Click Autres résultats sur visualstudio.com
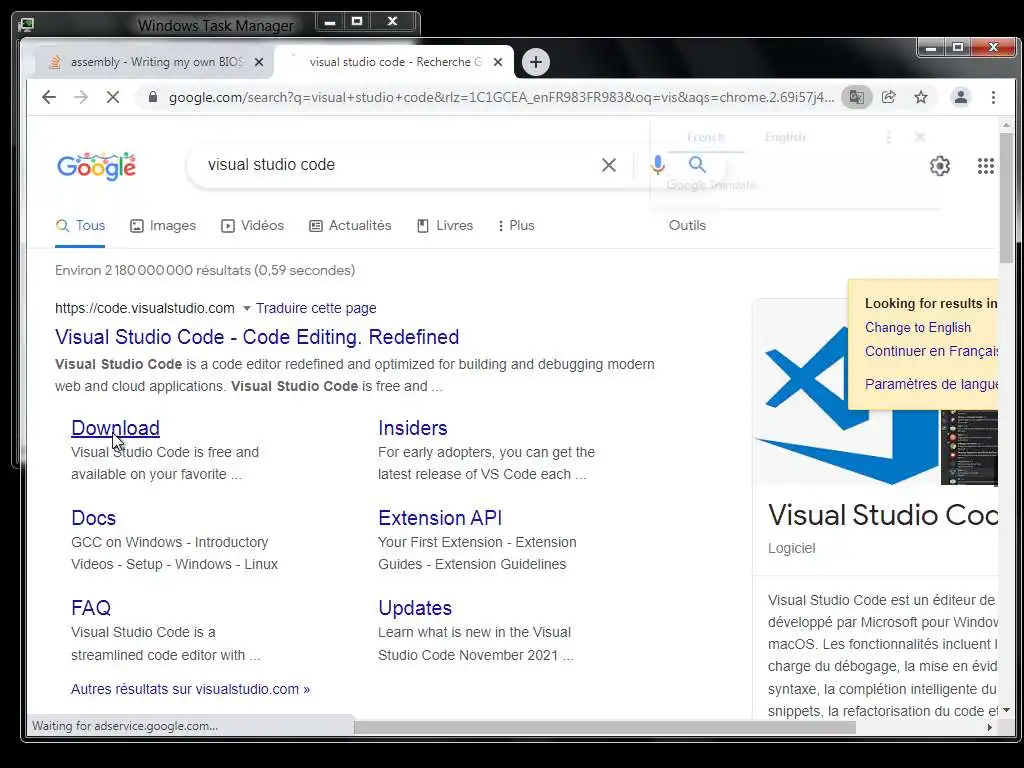Viewport: 1024px width, 768px height. (191, 689)
